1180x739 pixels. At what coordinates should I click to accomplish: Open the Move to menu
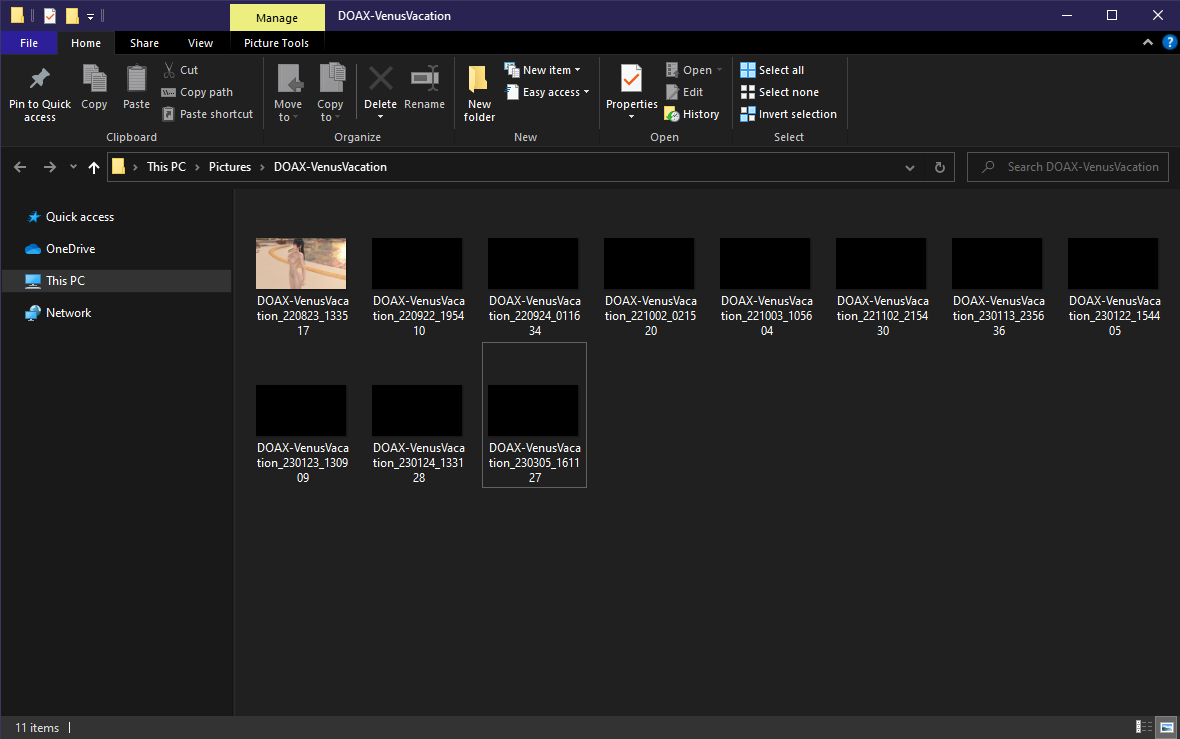tap(288, 93)
